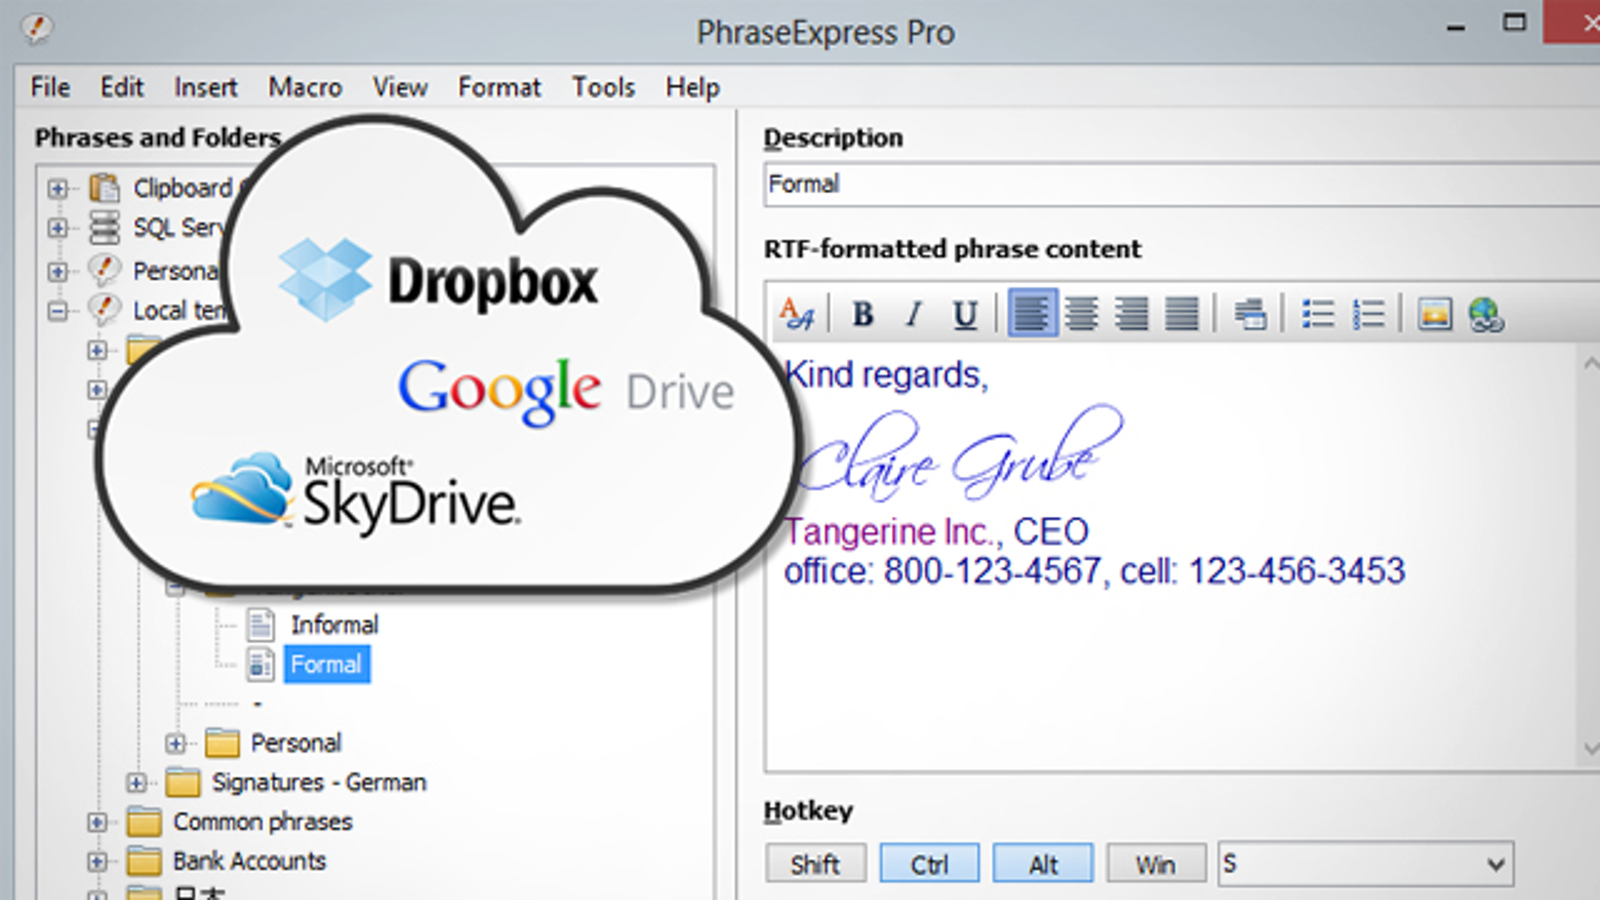Toggle the Ctrl hotkey modifier
Image resolution: width=1600 pixels, height=900 pixels.
pyautogui.click(x=929, y=864)
